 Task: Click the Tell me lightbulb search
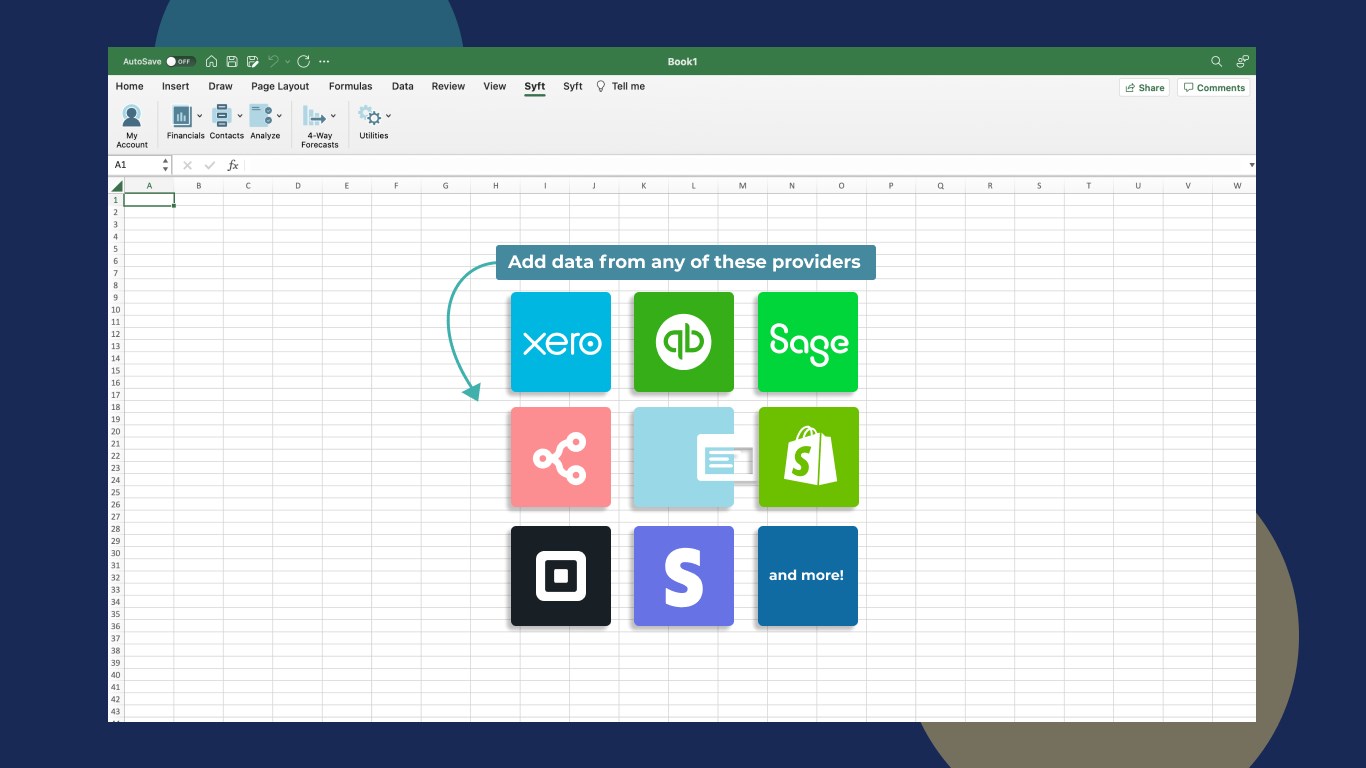pyautogui.click(x=621, y=87)
